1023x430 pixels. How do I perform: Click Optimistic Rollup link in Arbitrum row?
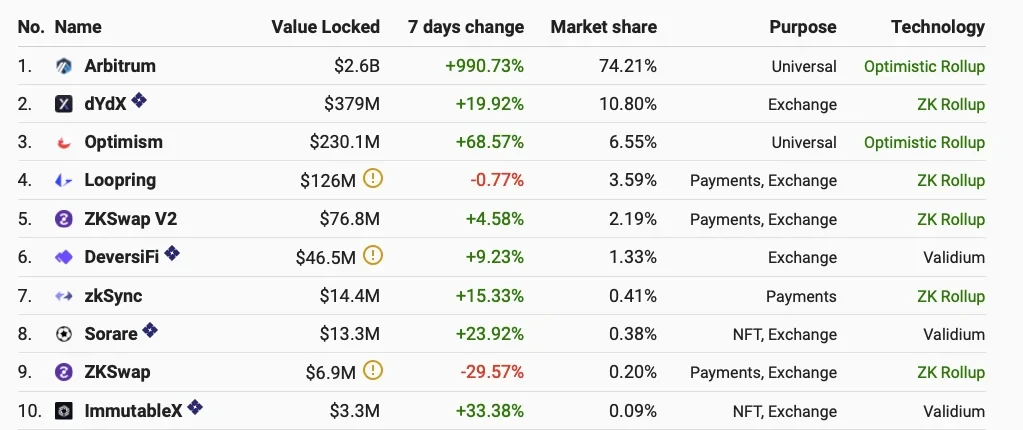tap(924, 67)
